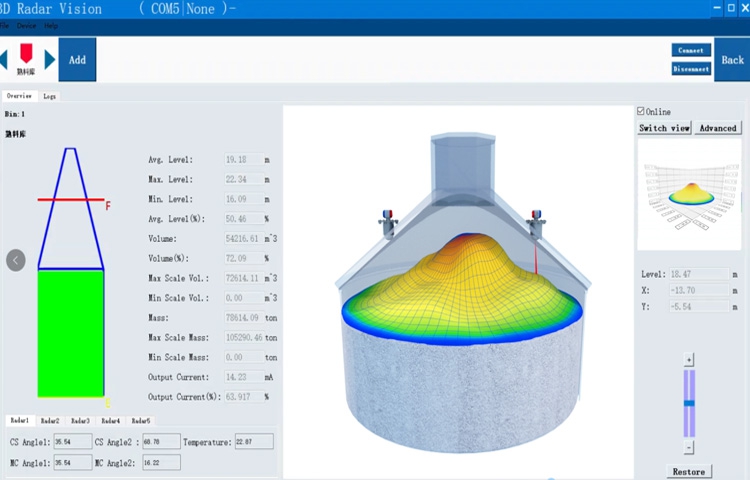750x480 pixels.
Task: Click the vertical zoom slider handle
Action: 688,403
